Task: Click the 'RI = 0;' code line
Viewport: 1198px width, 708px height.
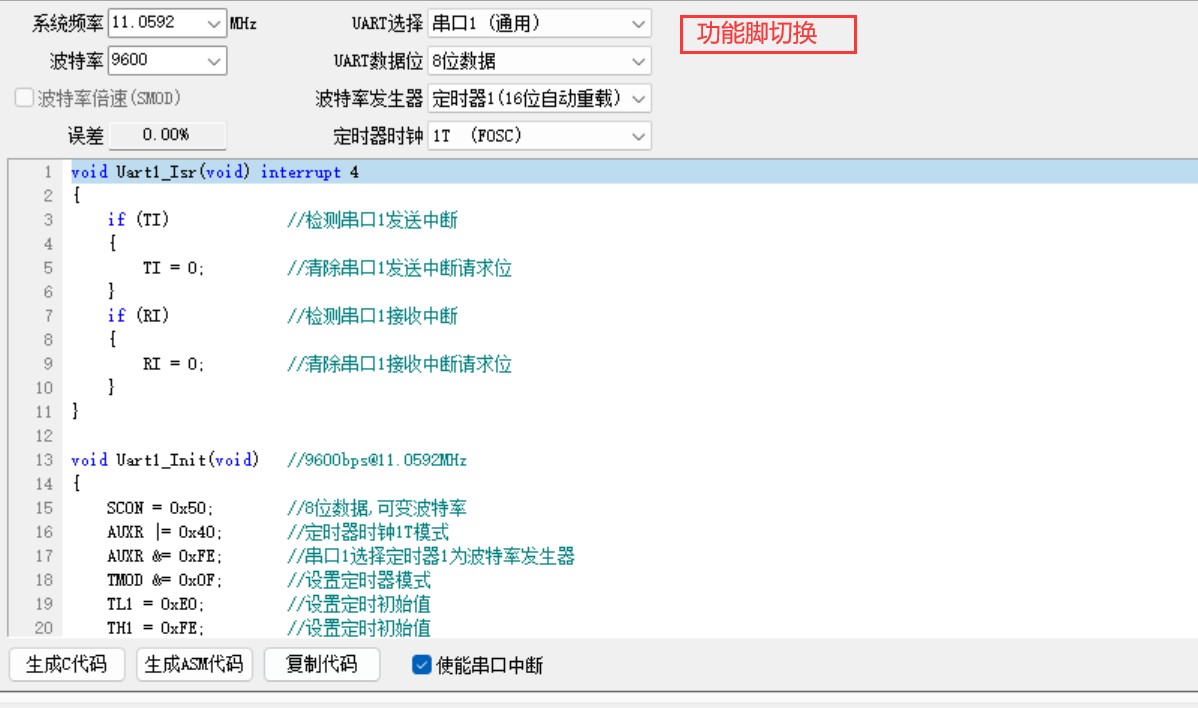Action: (x=173, y=364)
